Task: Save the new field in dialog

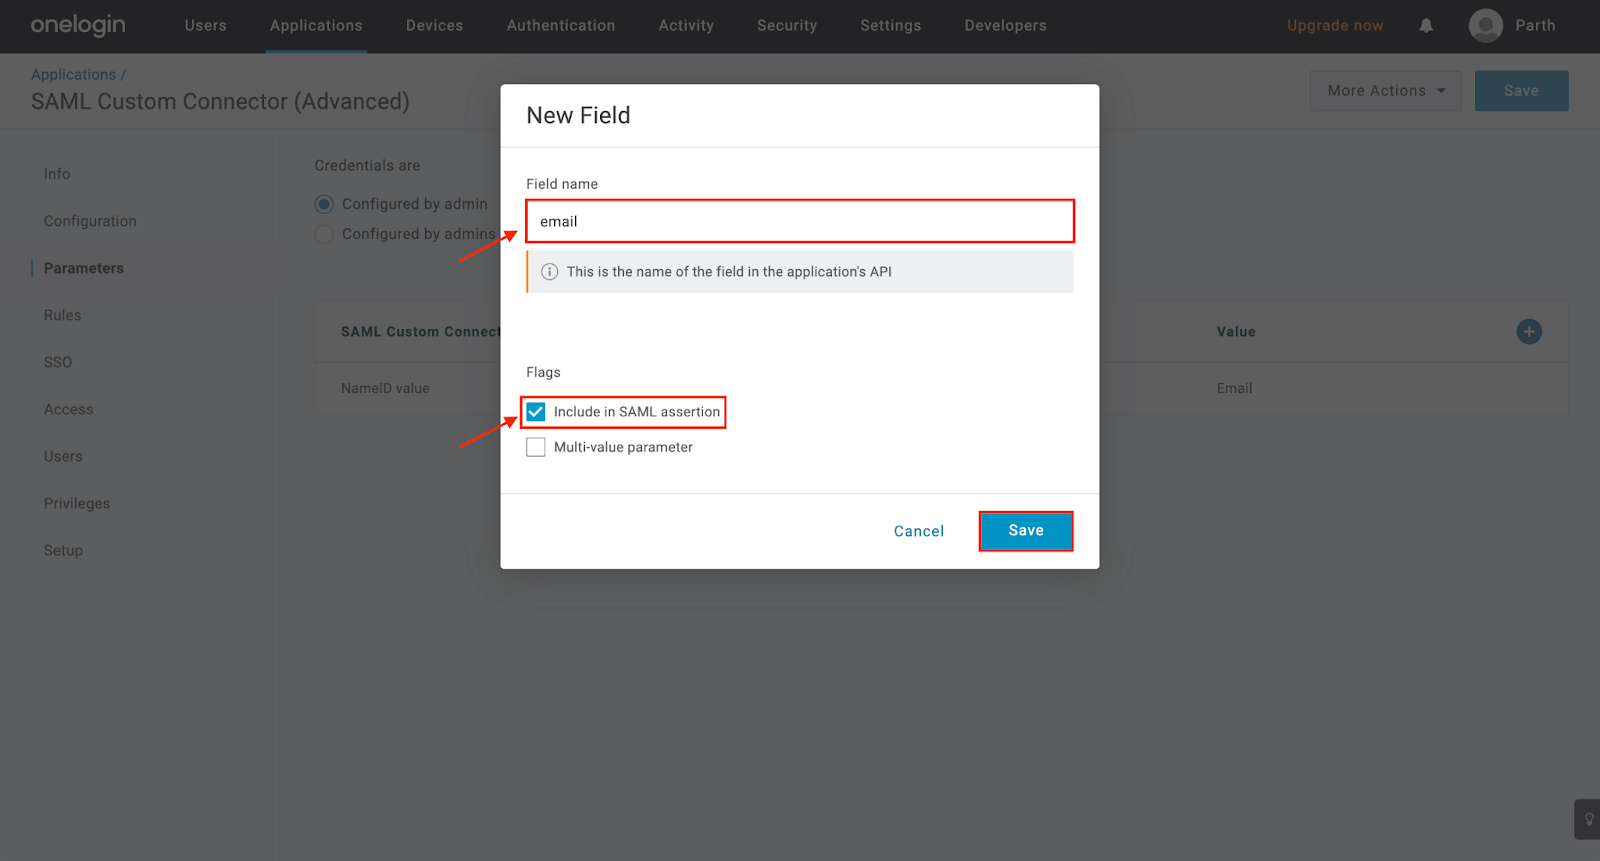Action: 1026,531
